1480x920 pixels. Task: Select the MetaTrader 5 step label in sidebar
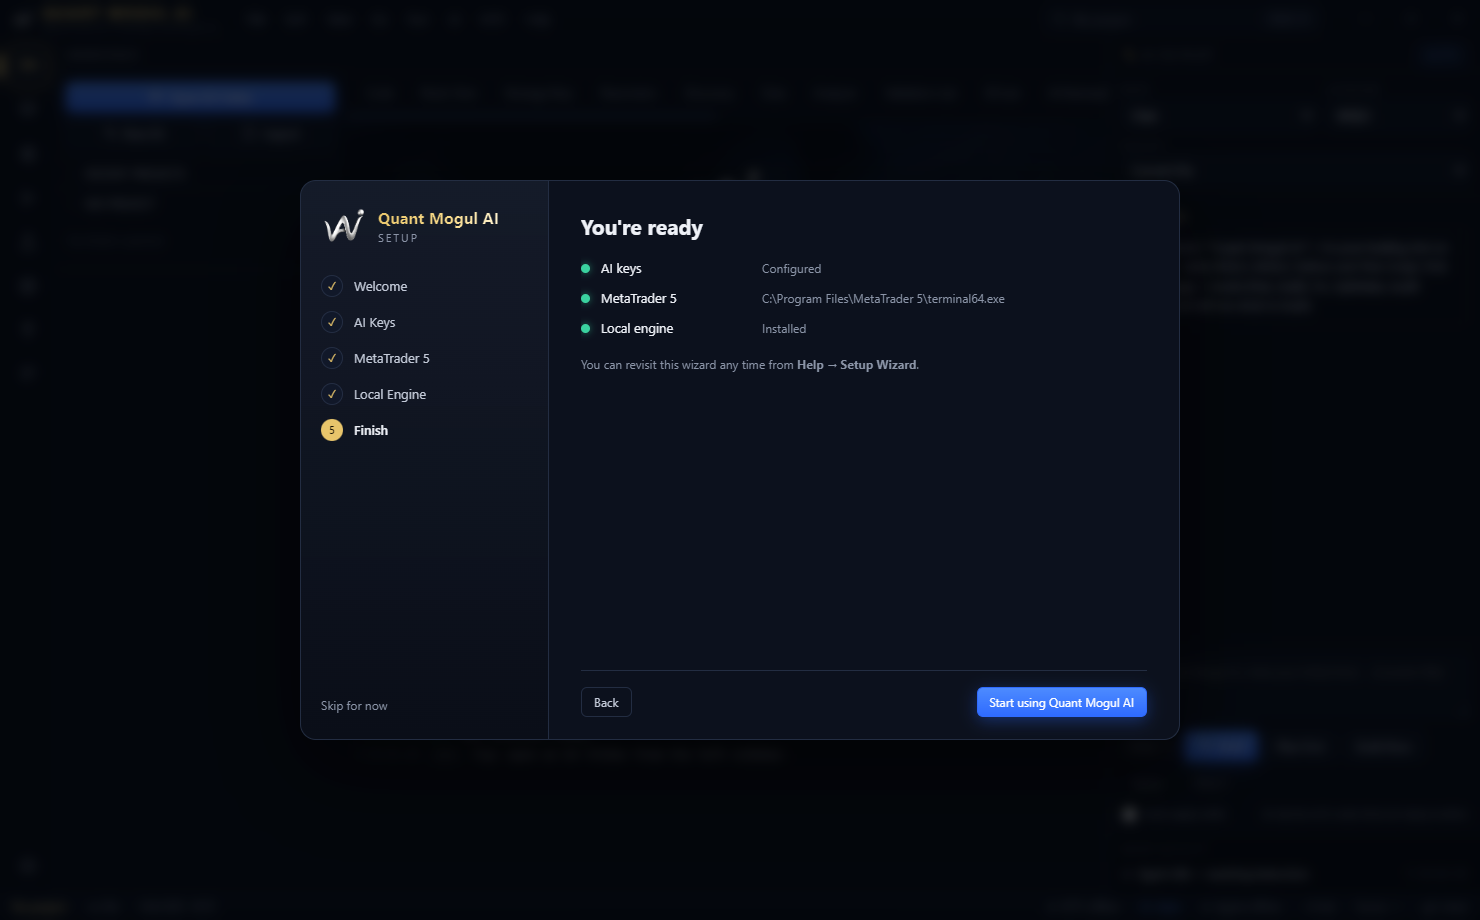[391, 358]
